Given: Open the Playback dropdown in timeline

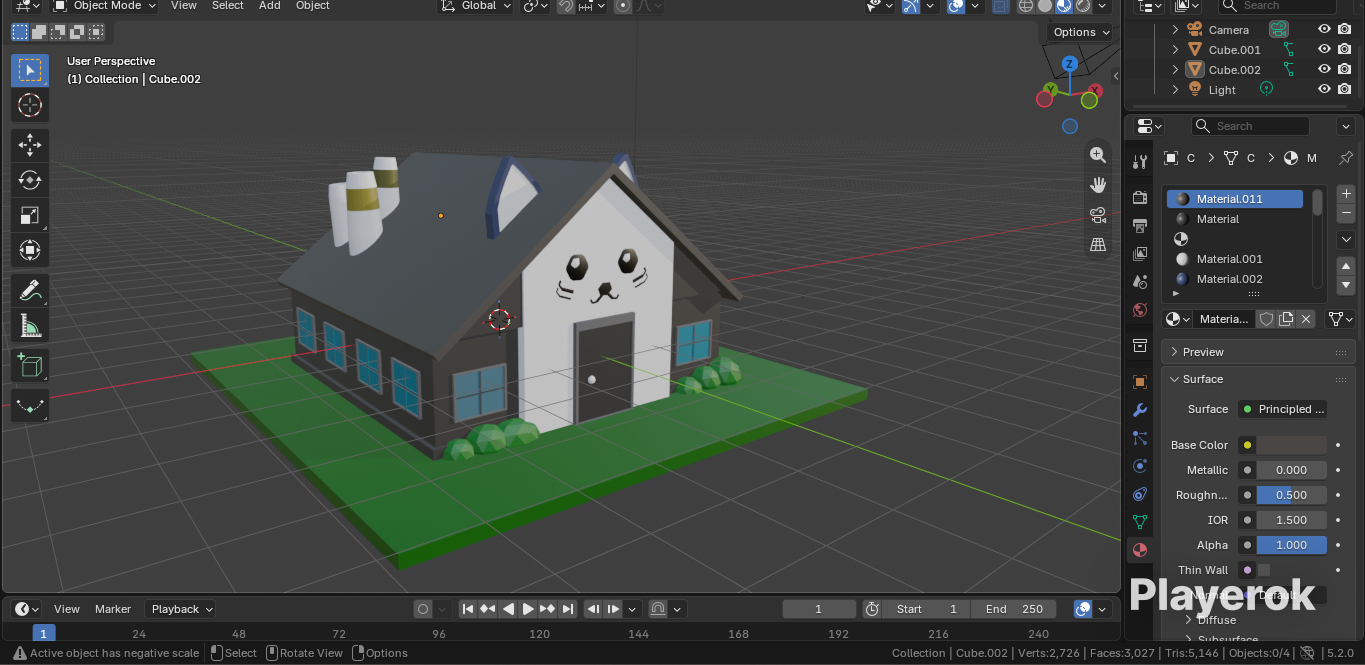Looking at the screenshot, I should tap(182, 609).
